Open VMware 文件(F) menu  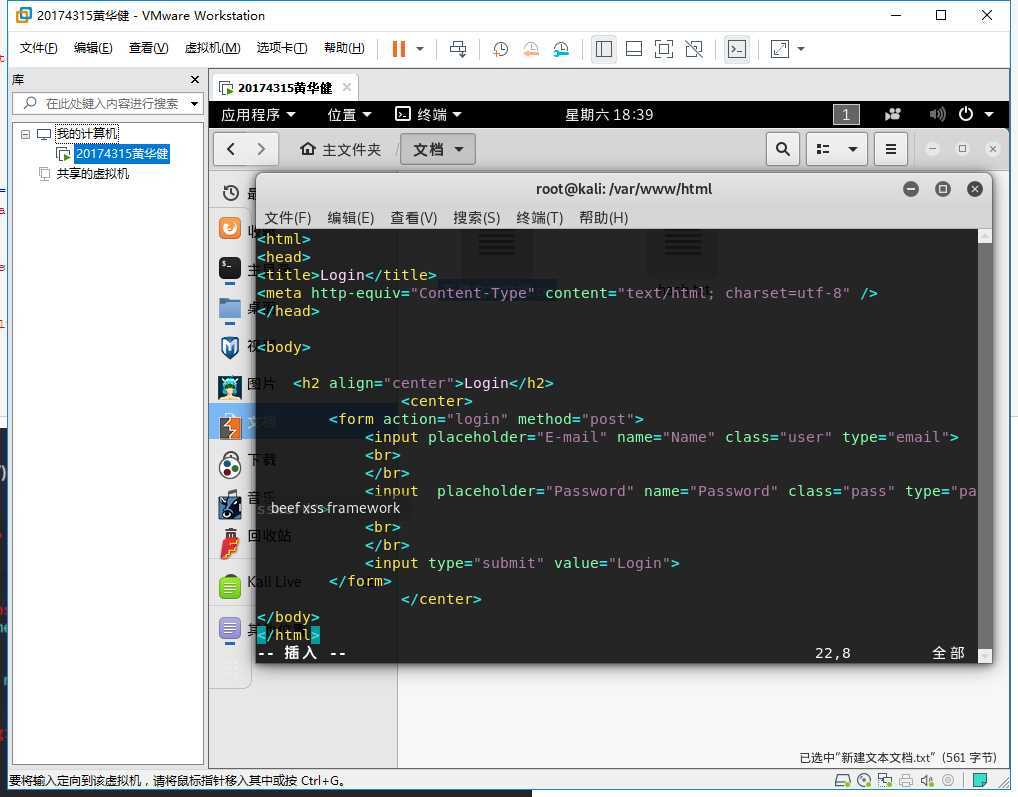[x=38, y=48]
